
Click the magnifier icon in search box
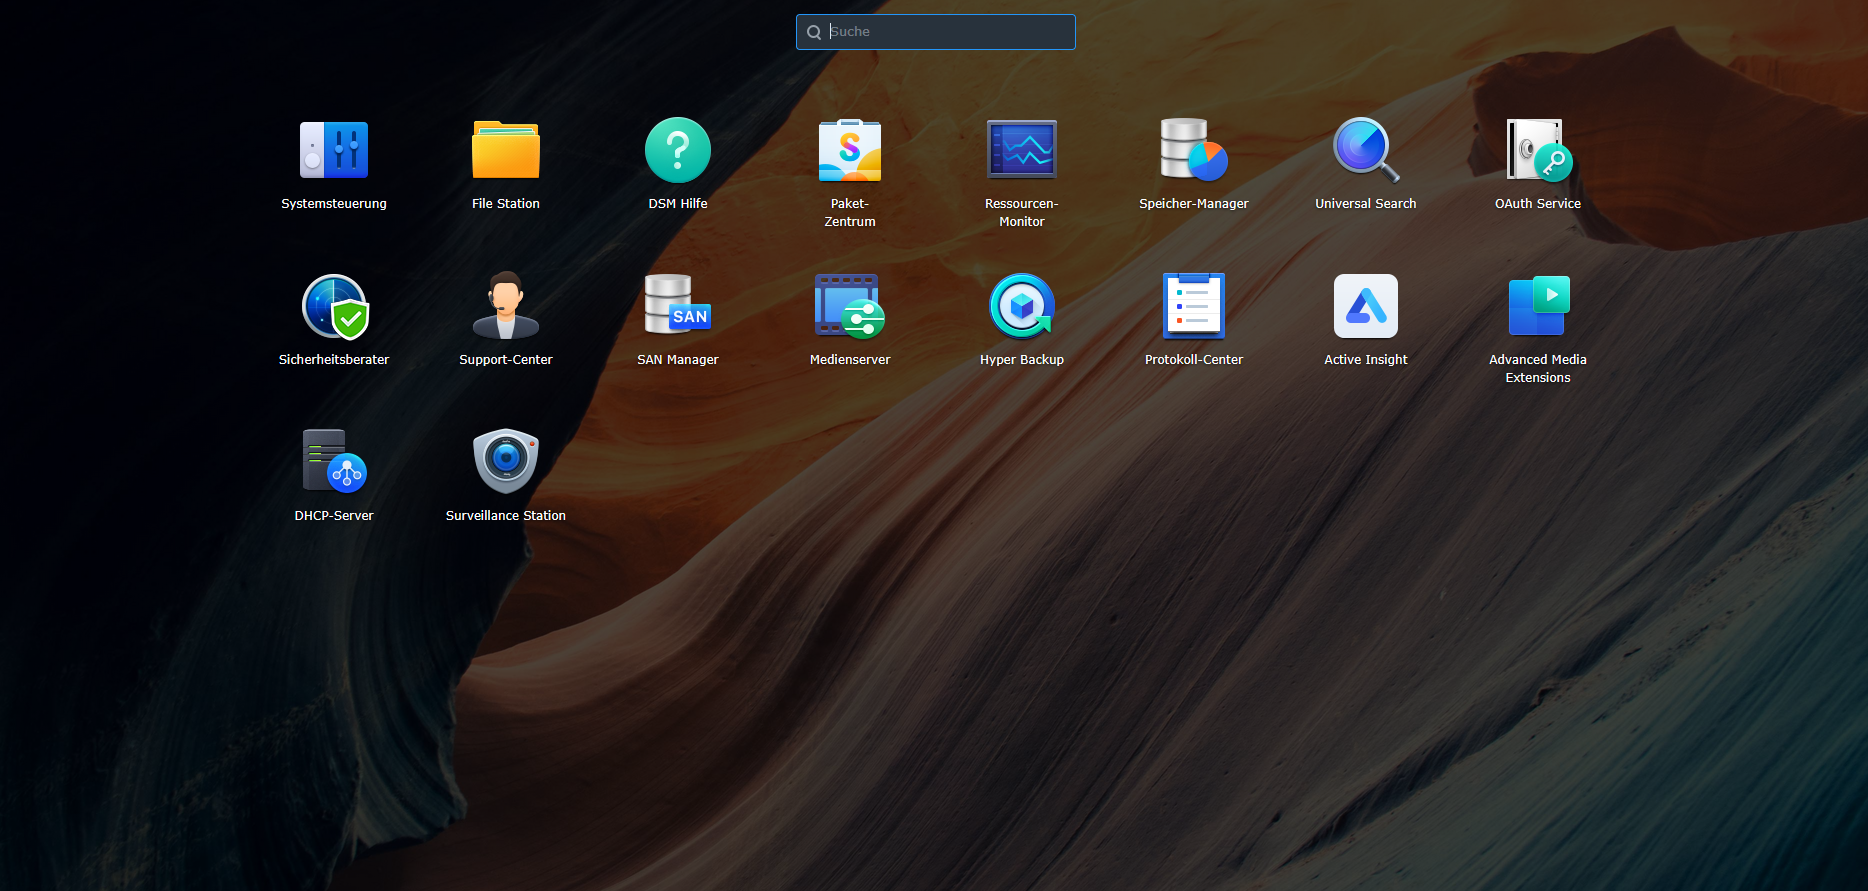point(814,32)
